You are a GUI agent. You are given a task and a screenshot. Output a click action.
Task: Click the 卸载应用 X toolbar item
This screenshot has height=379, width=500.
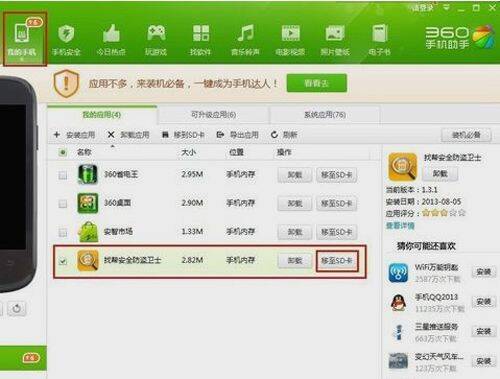pos(128,135)
